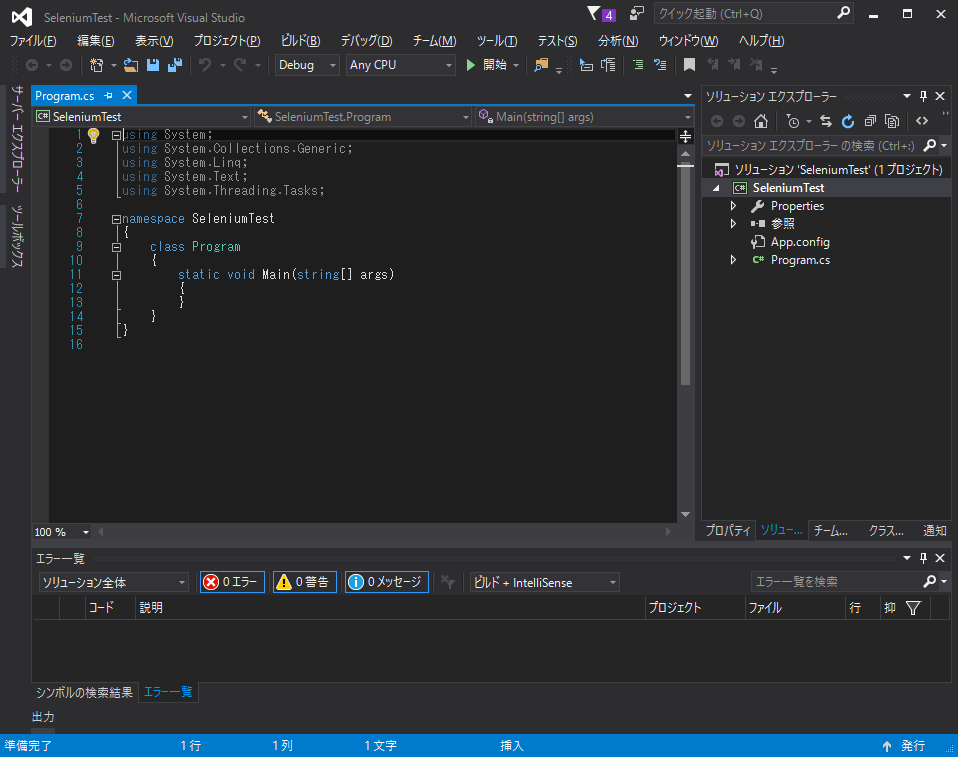958x757 pixels.
Task: Open the 100 % zoom dropdown
Action: [62, 532]
